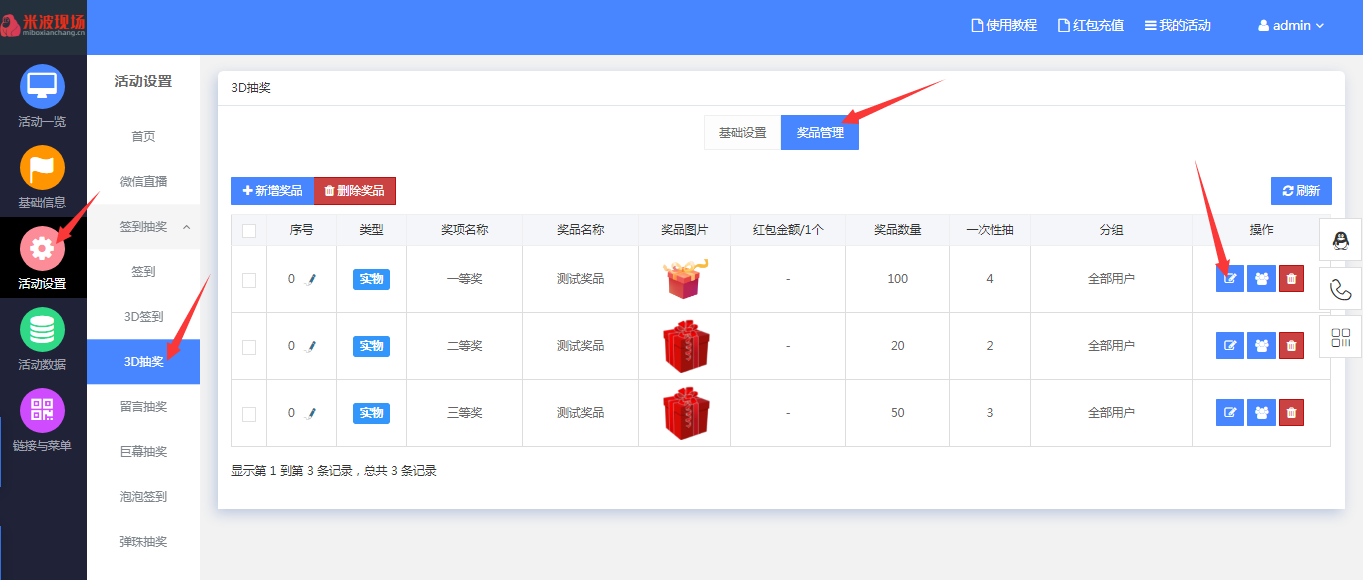Edit sequence number pencil for 一等奖
1363x580 pixels.
click(x=310, y=280)
